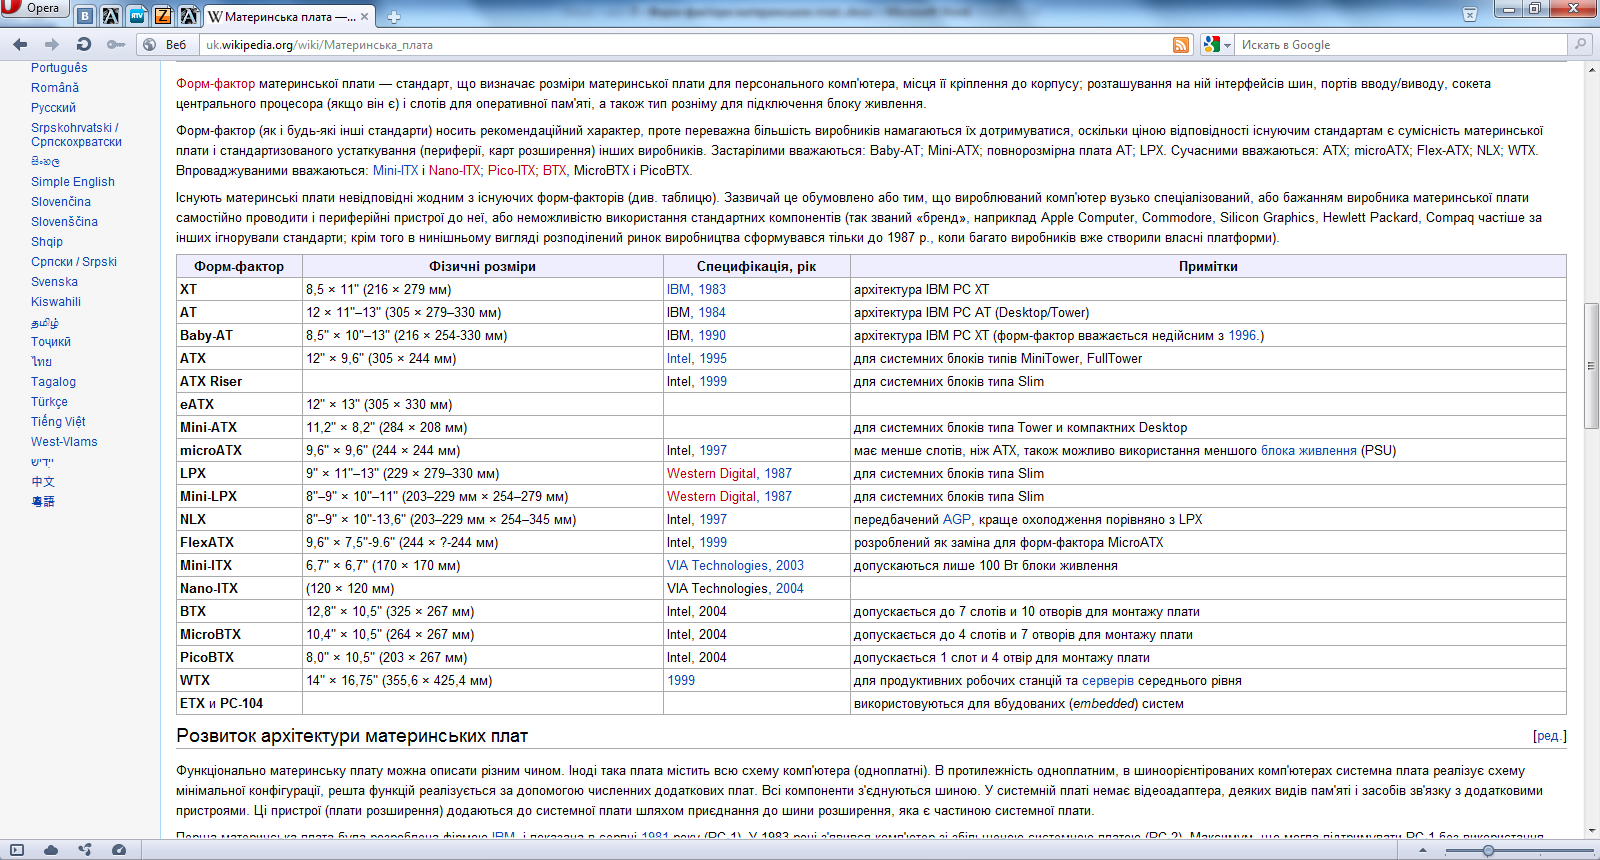The height and width of the screenshot is (860, 1600).
Task: Click the Форм-фактор column header
Action: pos(239,267)
